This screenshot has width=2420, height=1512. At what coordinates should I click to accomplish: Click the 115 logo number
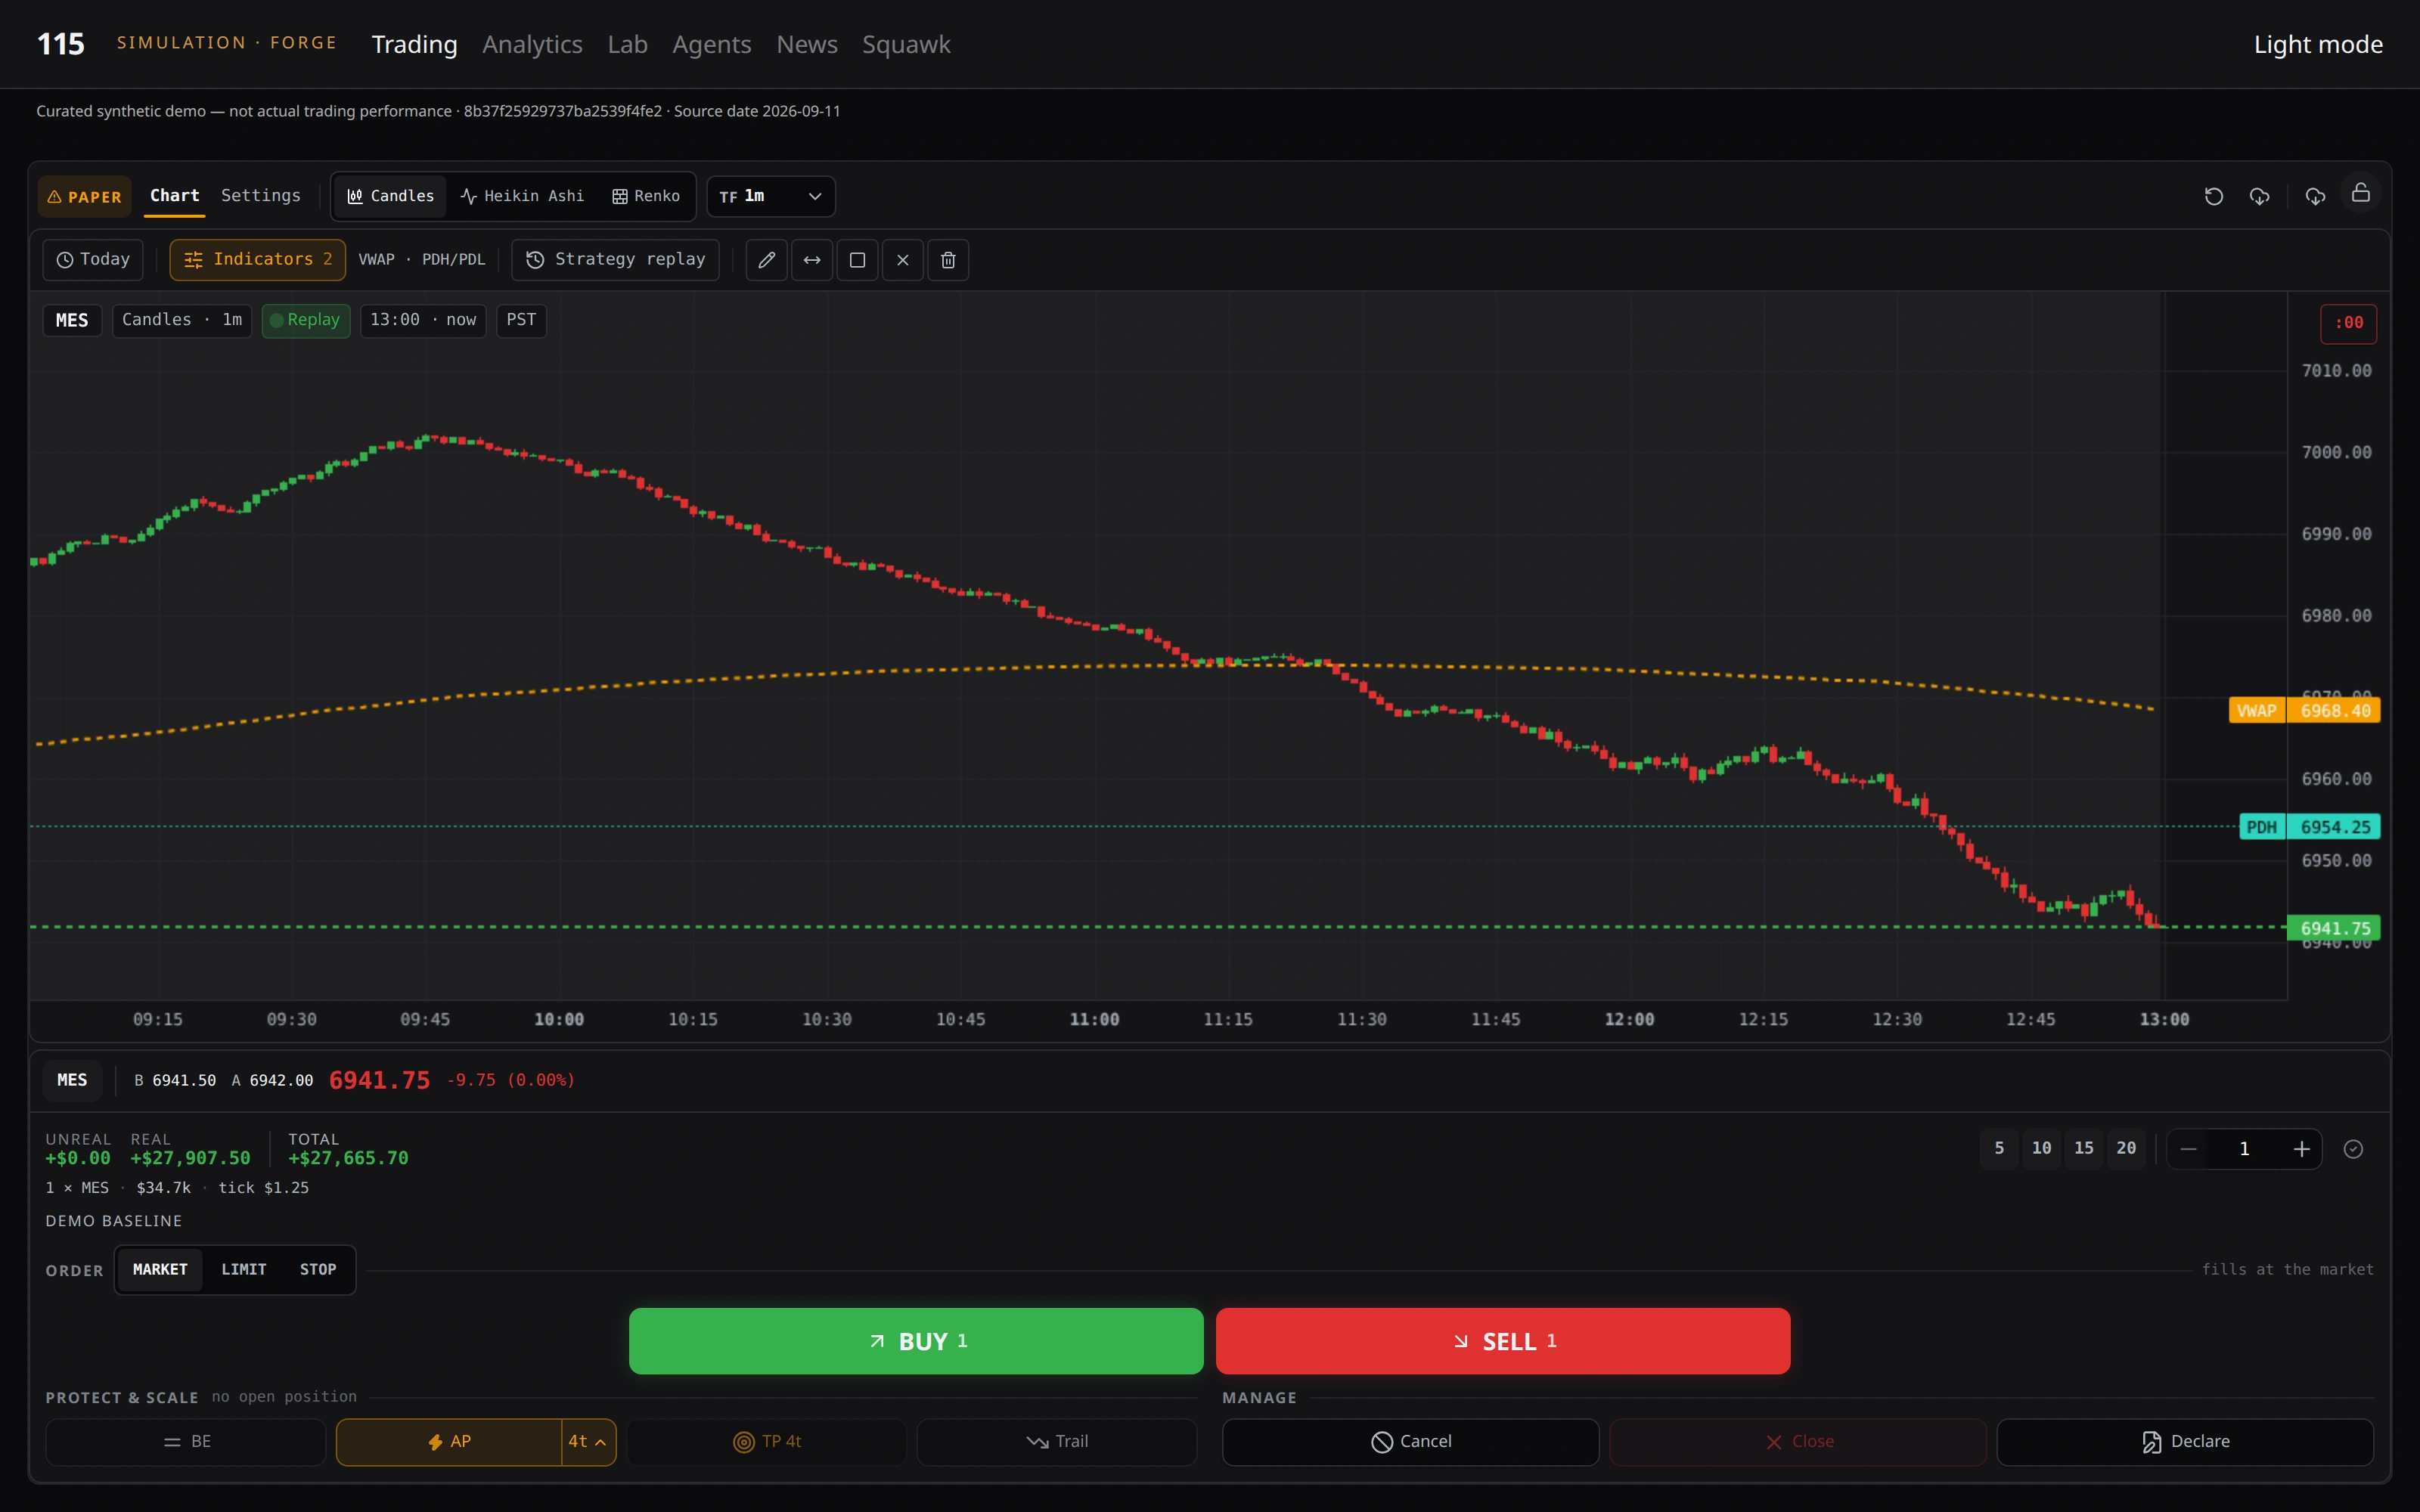61,44
